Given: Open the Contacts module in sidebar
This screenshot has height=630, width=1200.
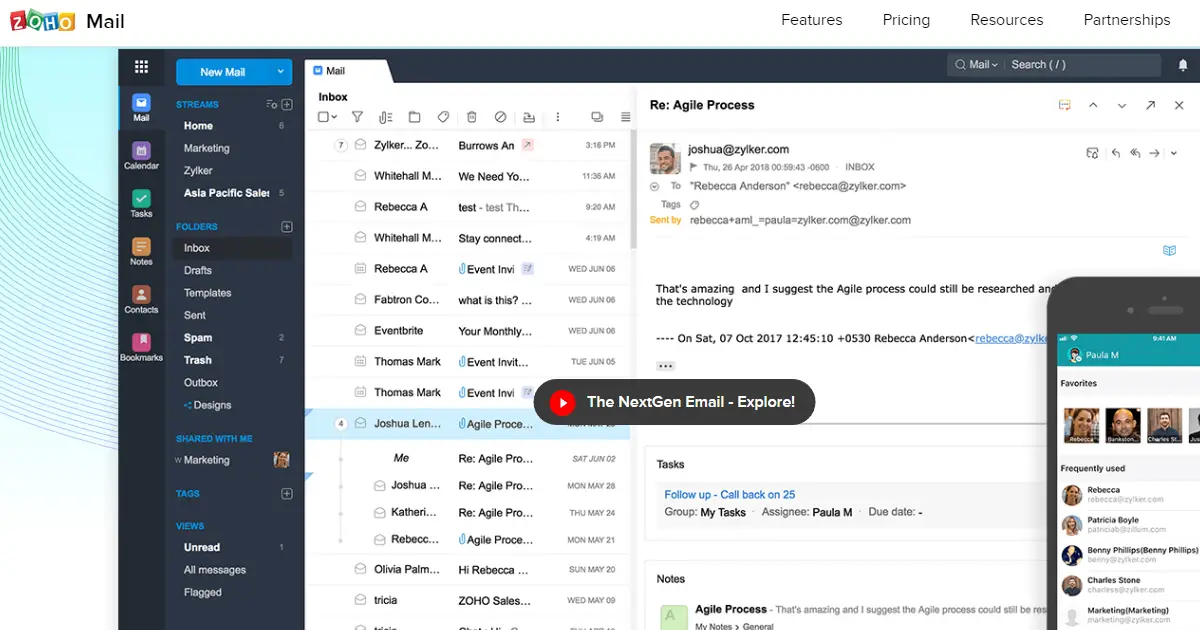Looking at the screenshot, I should click(x=141, y=300).
